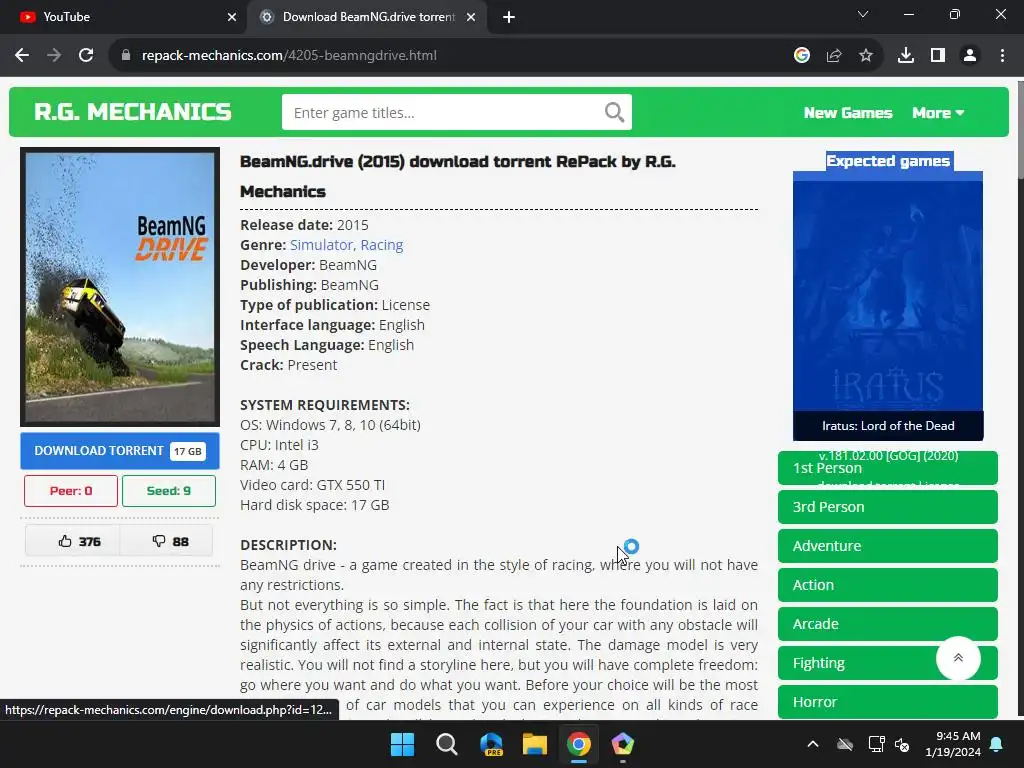This screenshot has width=1024, height=768.
Task: Select the Download BeamNG.drive torrent tab
Action: coord(366,17)
